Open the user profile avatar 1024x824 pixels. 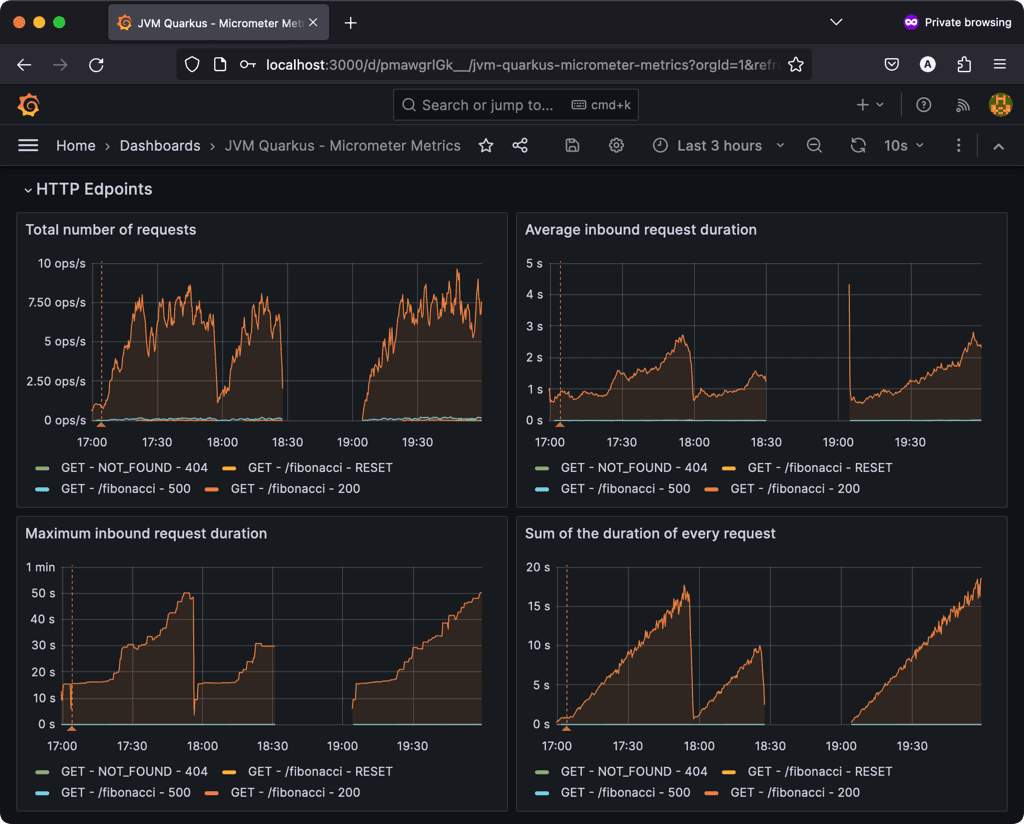[x=1000, y=104]
